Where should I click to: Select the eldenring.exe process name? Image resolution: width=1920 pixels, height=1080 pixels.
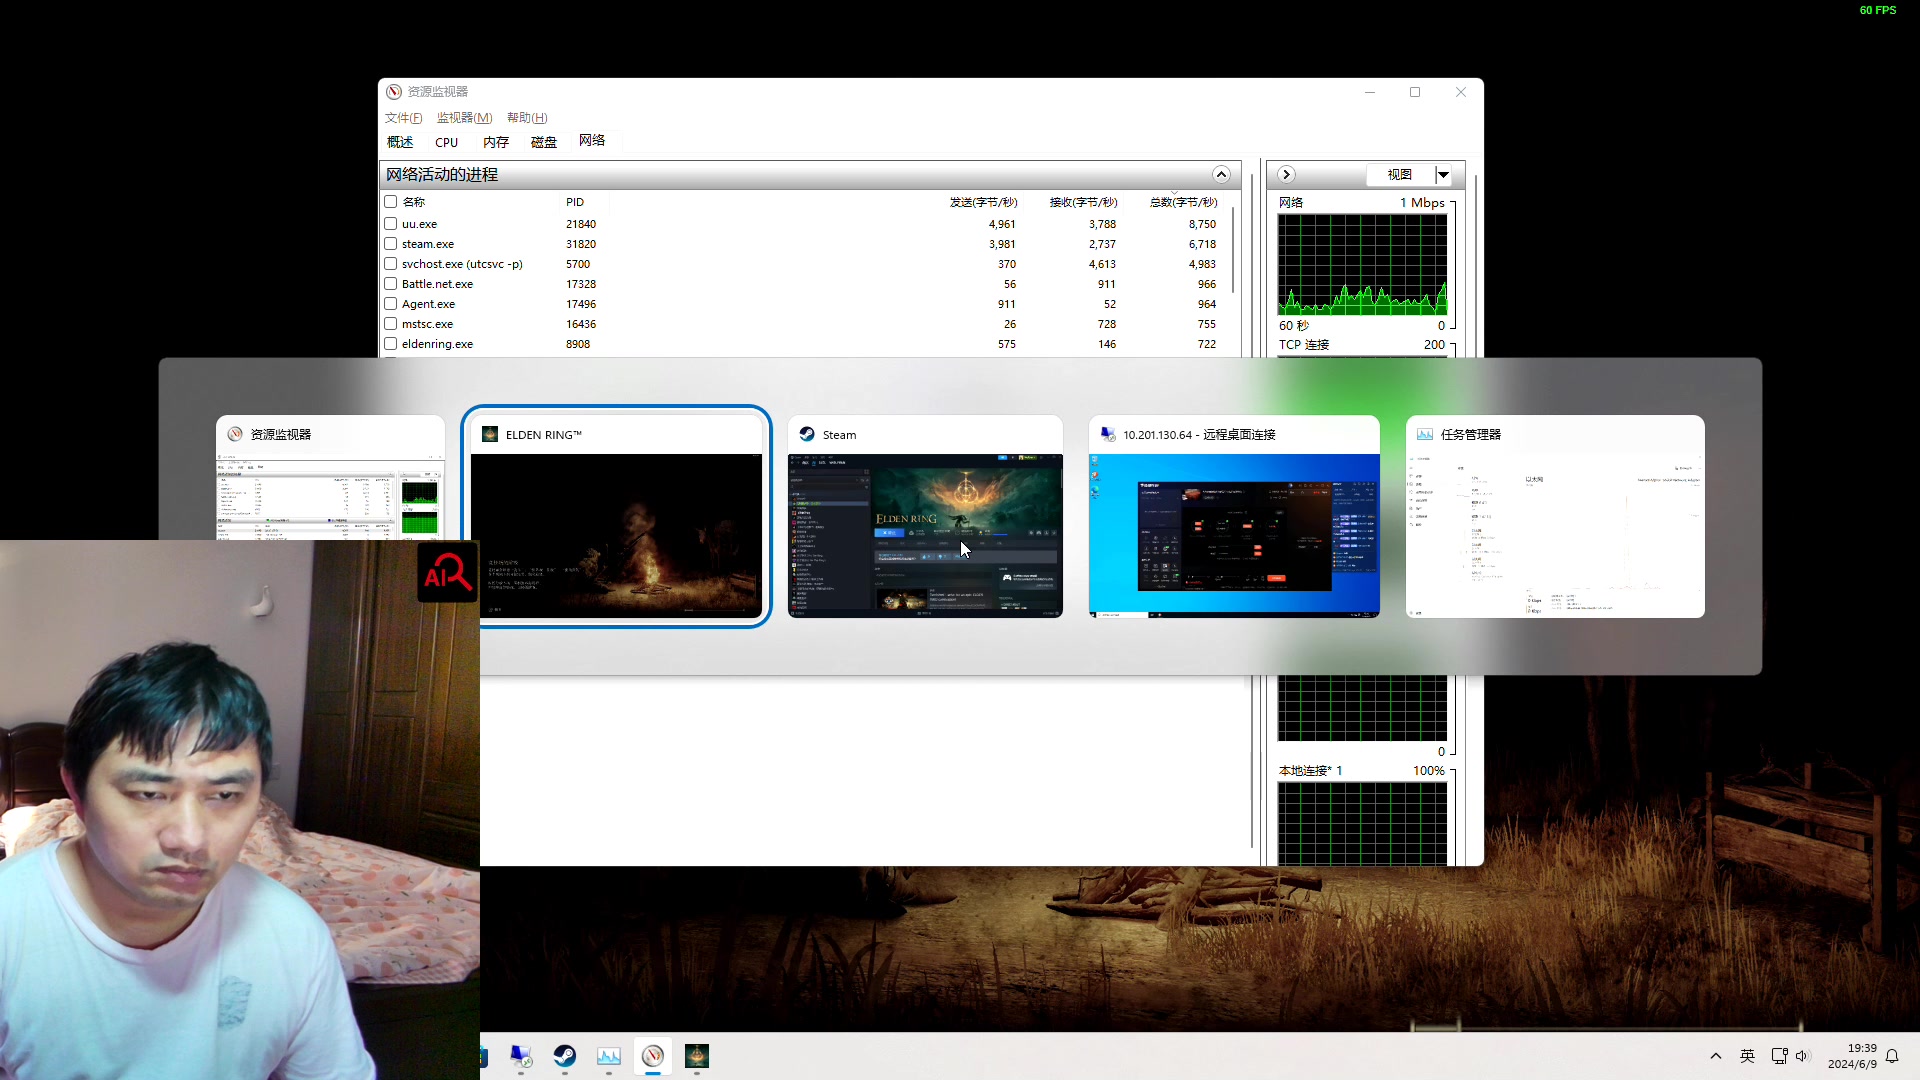coord(437,344)
